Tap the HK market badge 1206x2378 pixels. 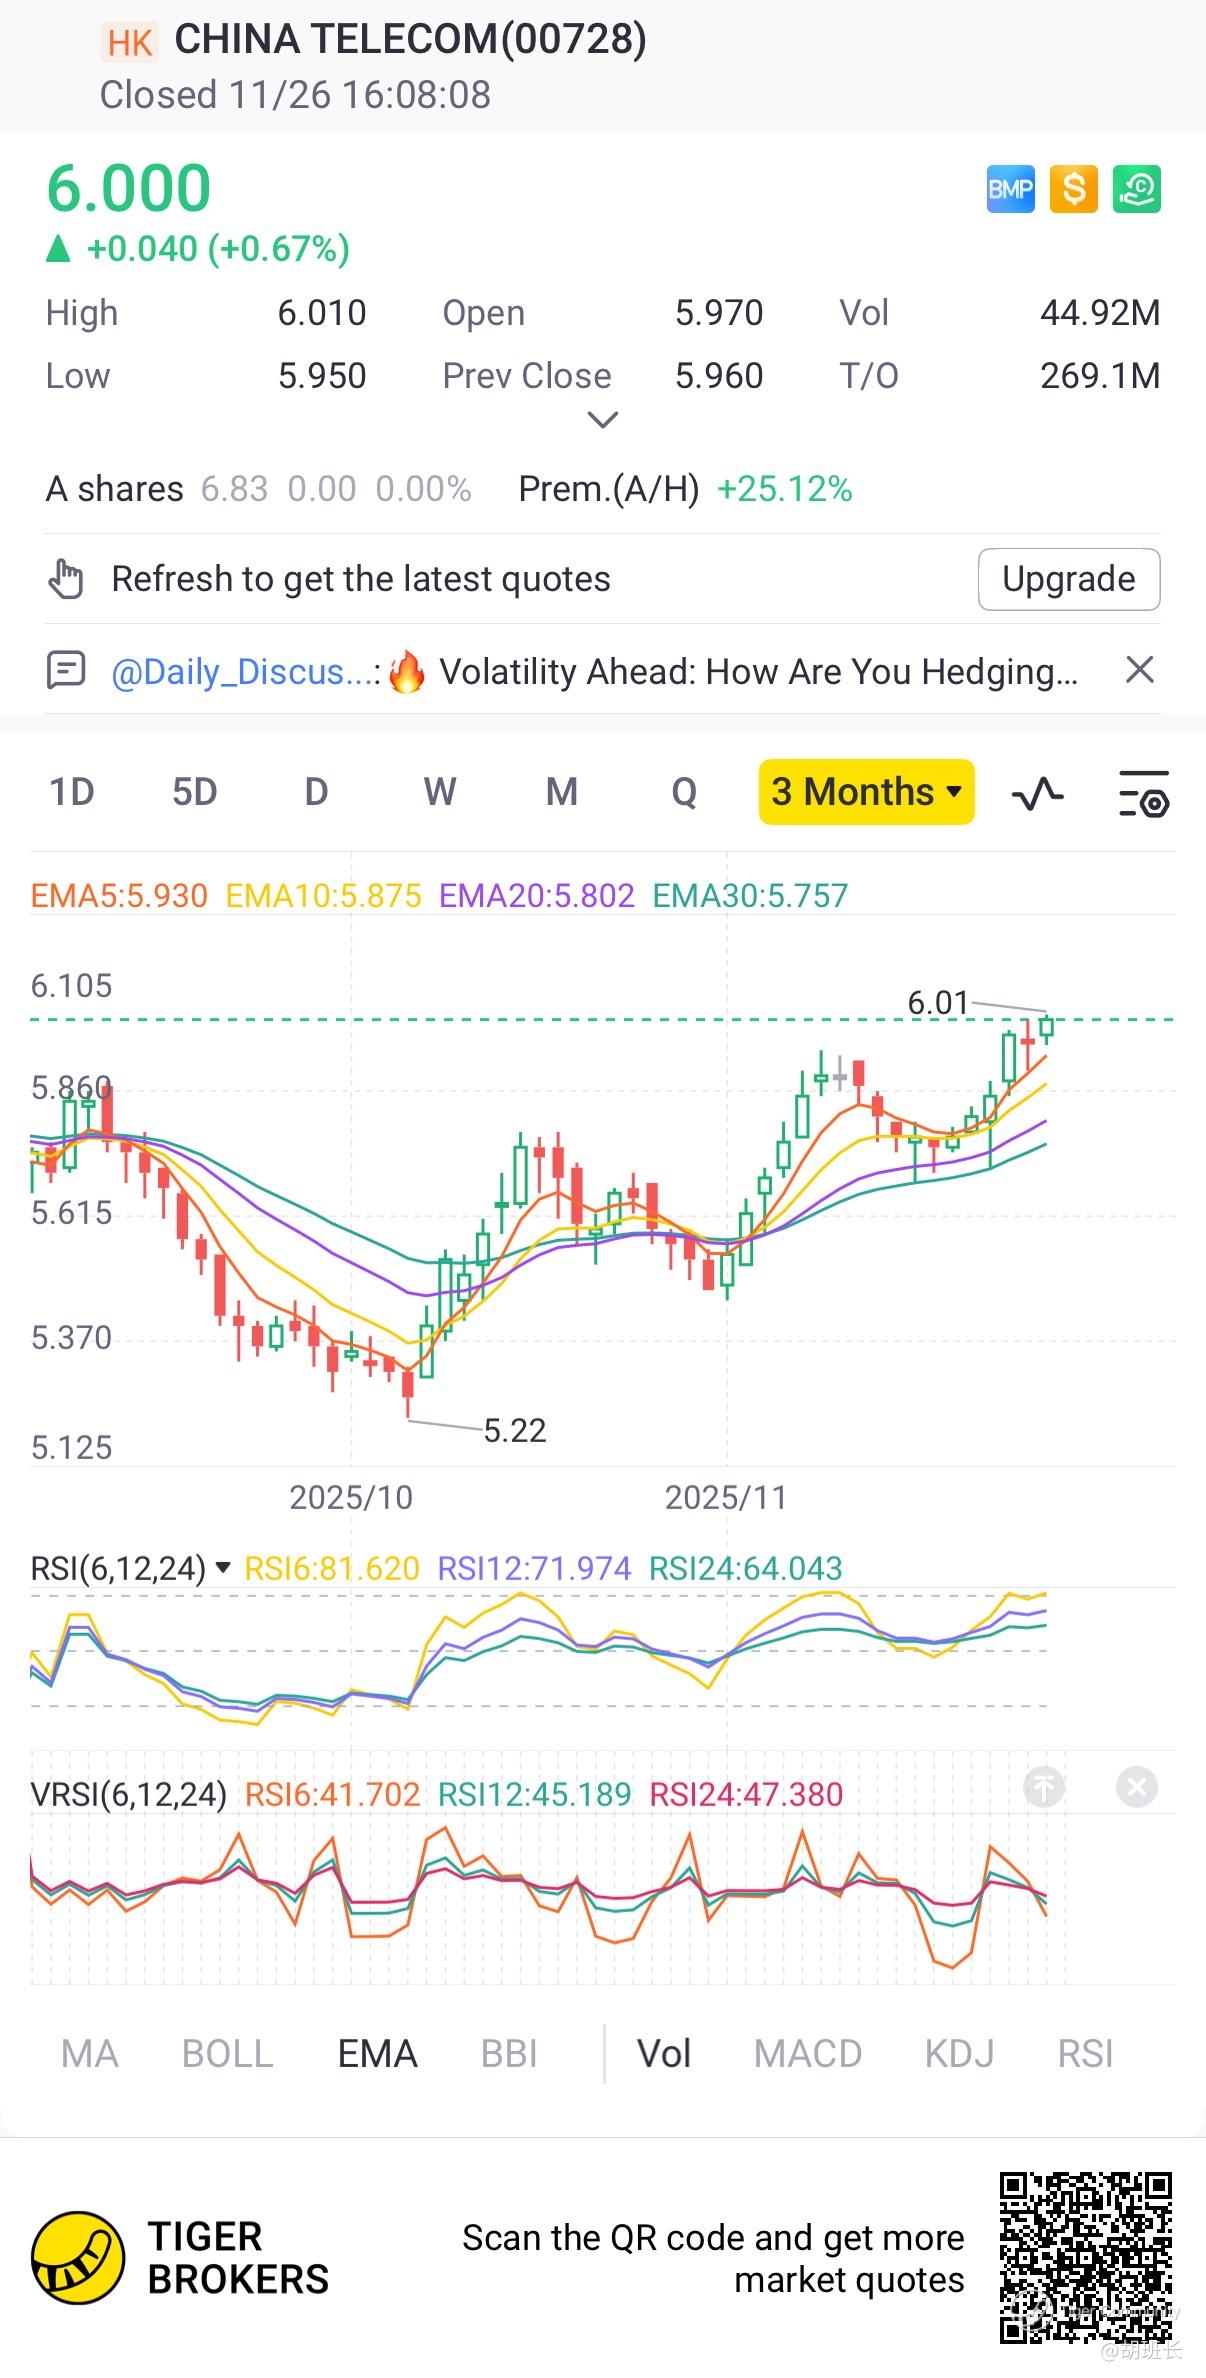coord(130,43)
